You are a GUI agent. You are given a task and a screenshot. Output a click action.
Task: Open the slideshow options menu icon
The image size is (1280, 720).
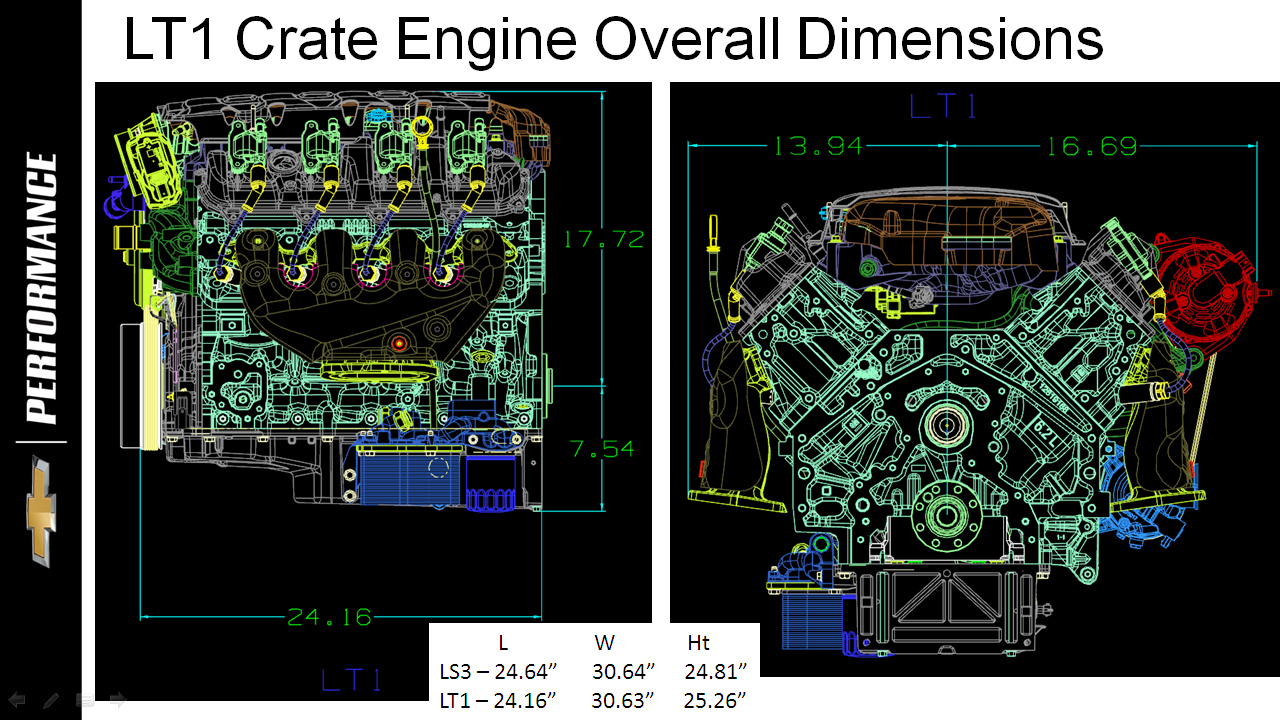coord(85,700)
